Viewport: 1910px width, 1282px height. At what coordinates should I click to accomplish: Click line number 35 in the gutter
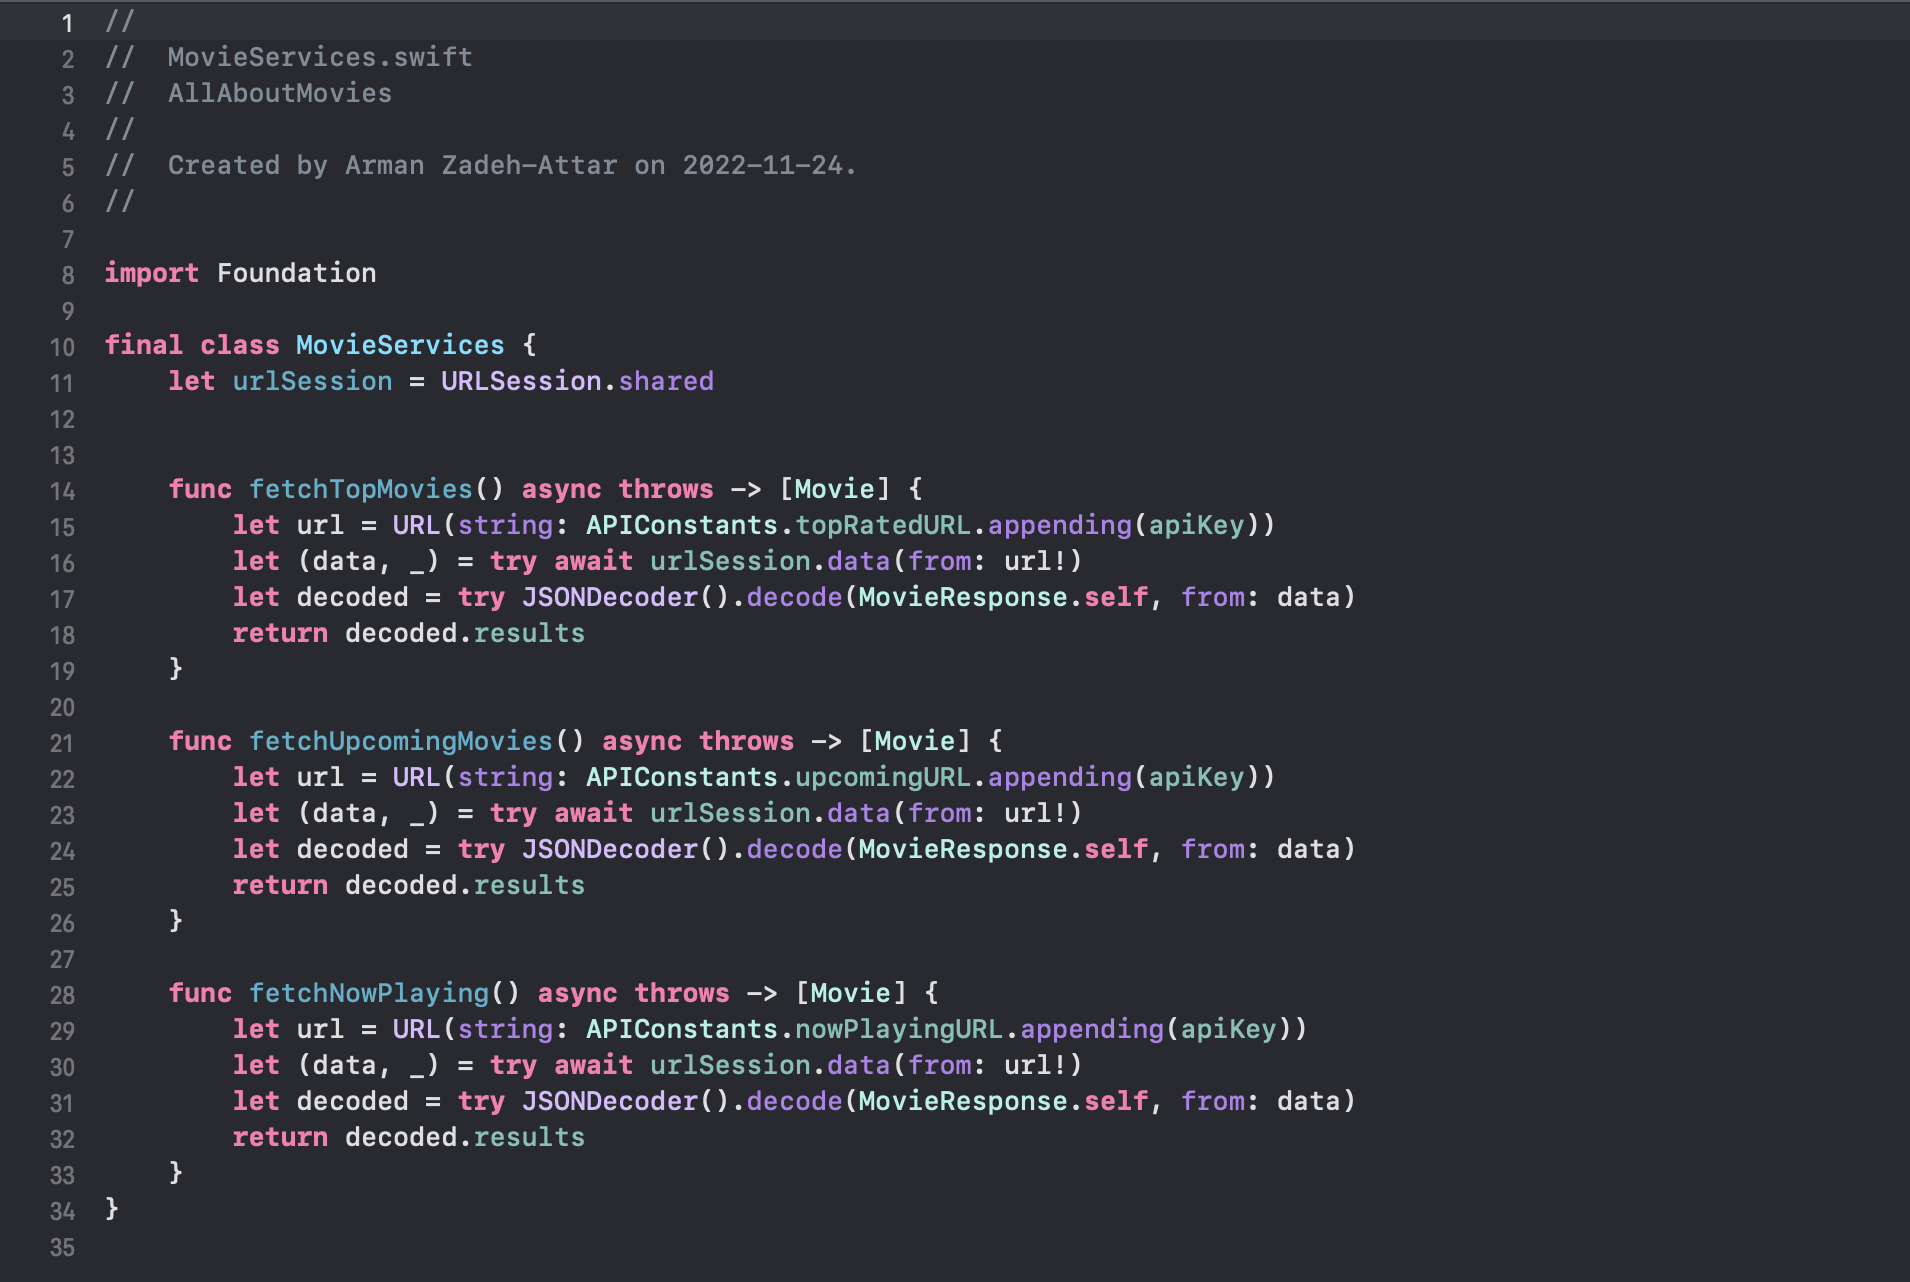62,1247
